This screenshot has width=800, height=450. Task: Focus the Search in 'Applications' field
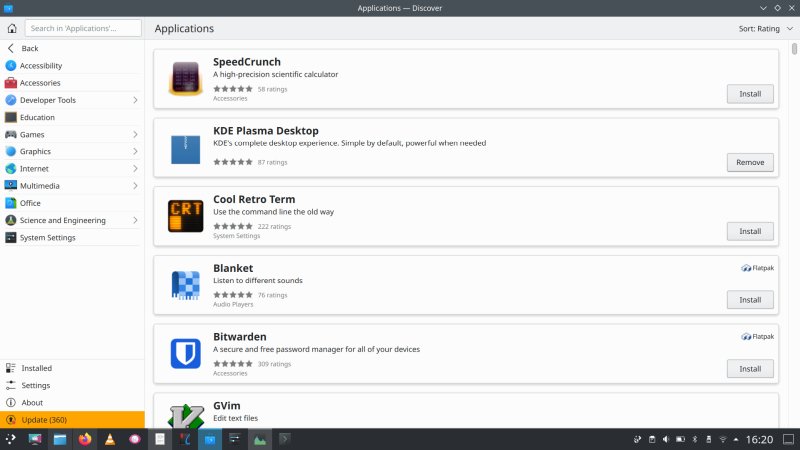pyautogui.click(x=82, y=28)
